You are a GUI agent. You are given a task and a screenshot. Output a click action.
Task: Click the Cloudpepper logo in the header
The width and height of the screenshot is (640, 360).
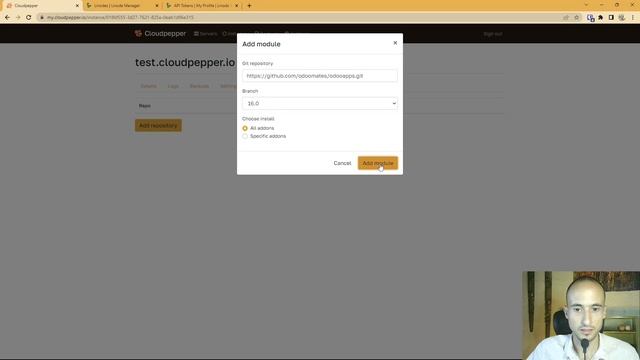tap(160, 33)
